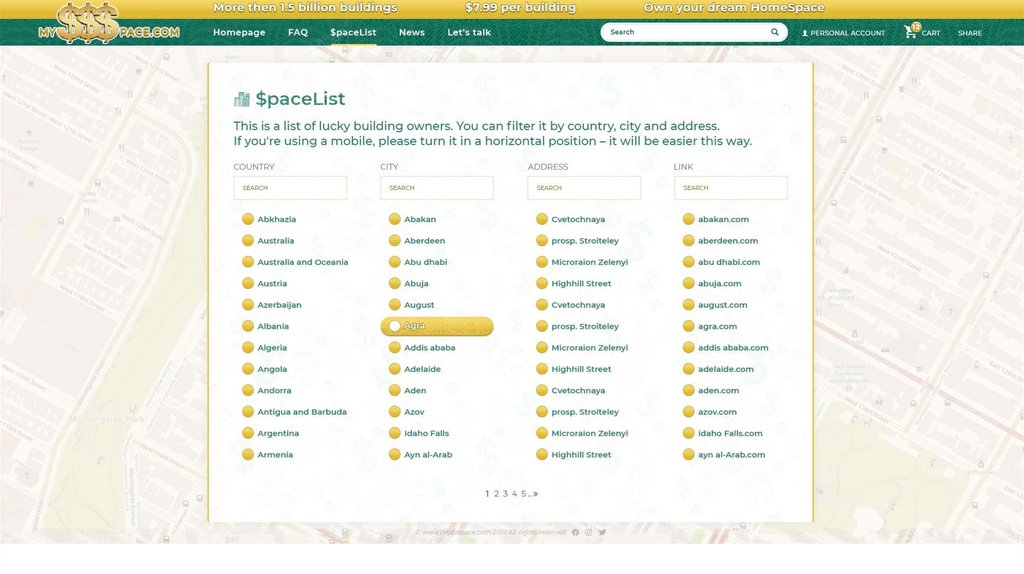The width and height of the screenshot is (1024, 574).
Task: Click the Twitter icon in the footer
Action: [x=602, y=532]
